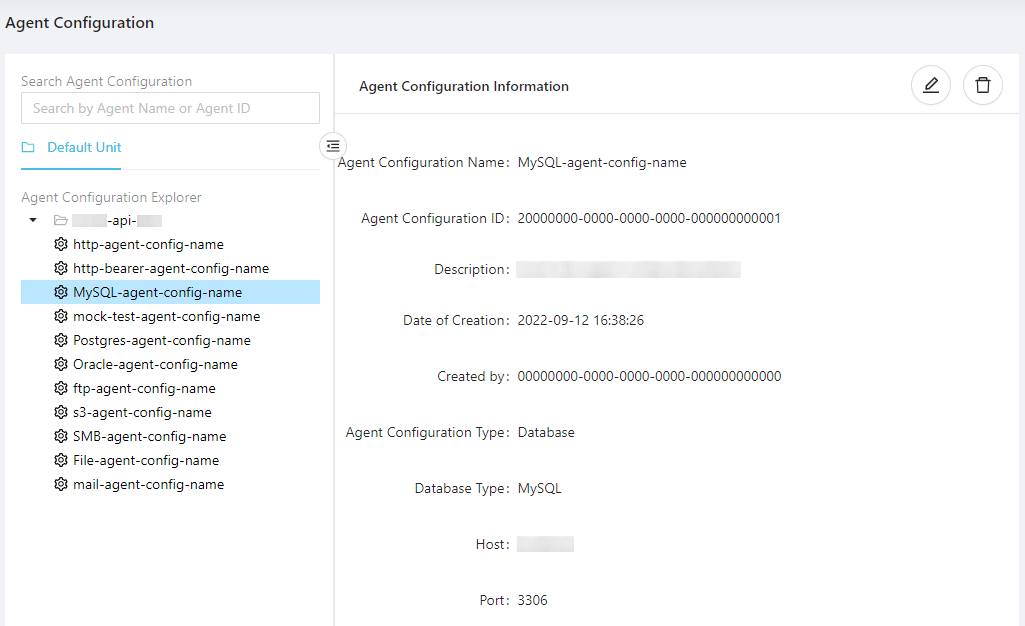Click the edit pencil icon
Viewport: 1025px width, 626px height.
[931, 86]
